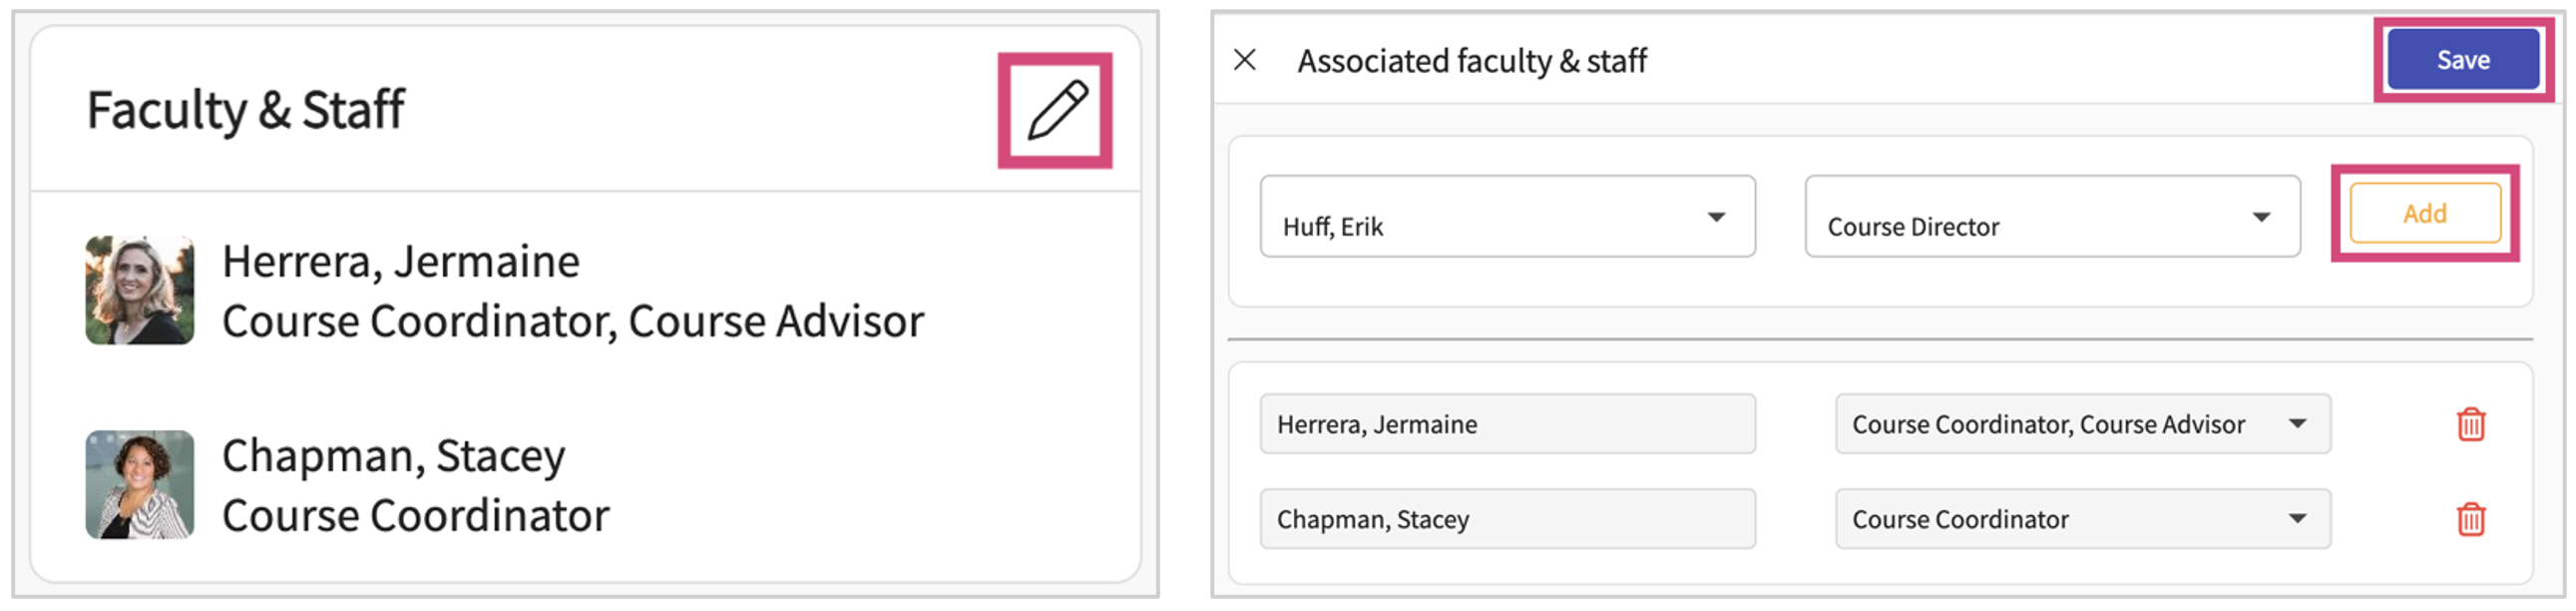Image resolution: width=2576 pixels, height=611 pixels.
Task: Delete Herrera, Jermaine using the trash icon
Action: pyautogui.click(x=2470, y=424)
